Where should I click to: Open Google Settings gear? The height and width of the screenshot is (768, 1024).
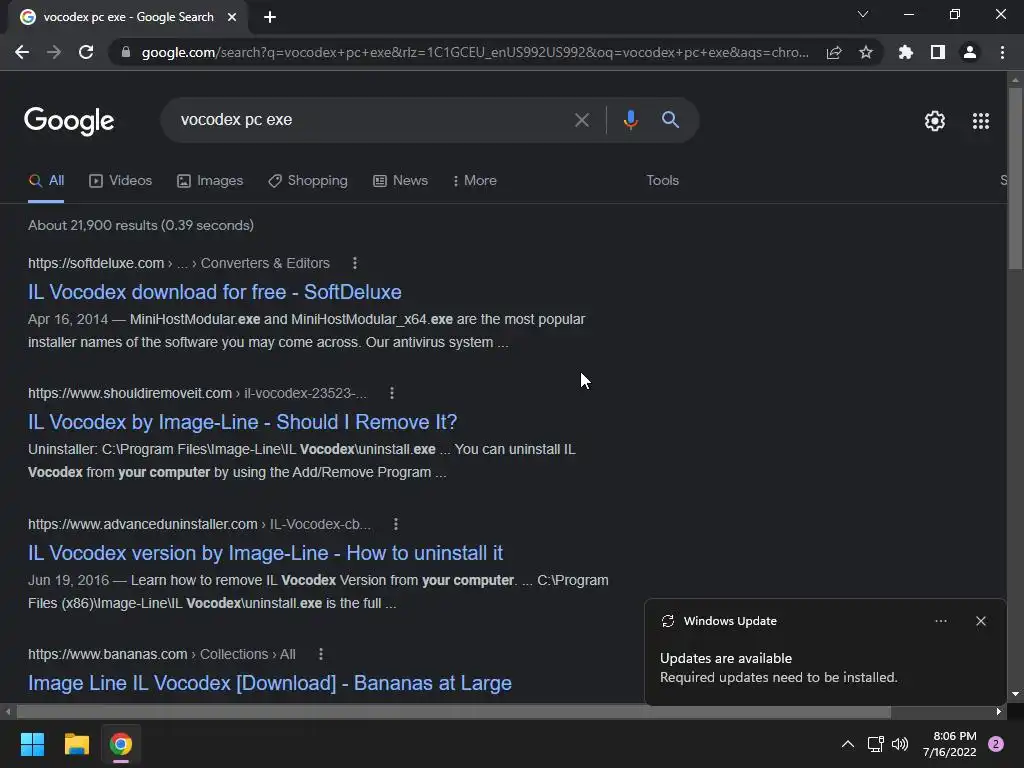(x=935, y=121)
